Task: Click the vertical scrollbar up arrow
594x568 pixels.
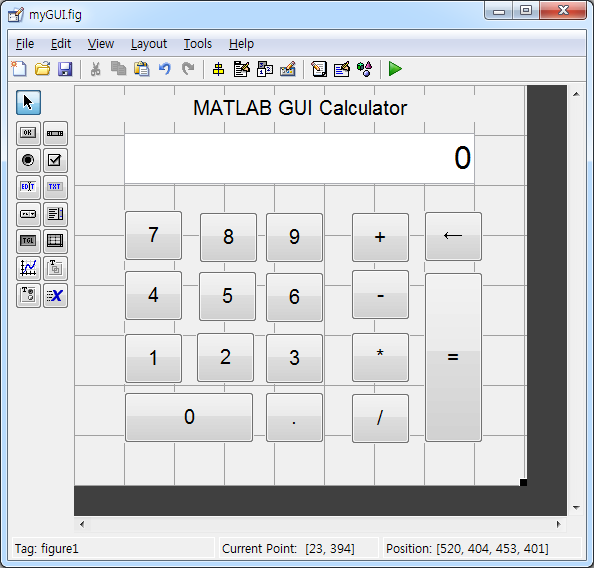Action: 577,94
